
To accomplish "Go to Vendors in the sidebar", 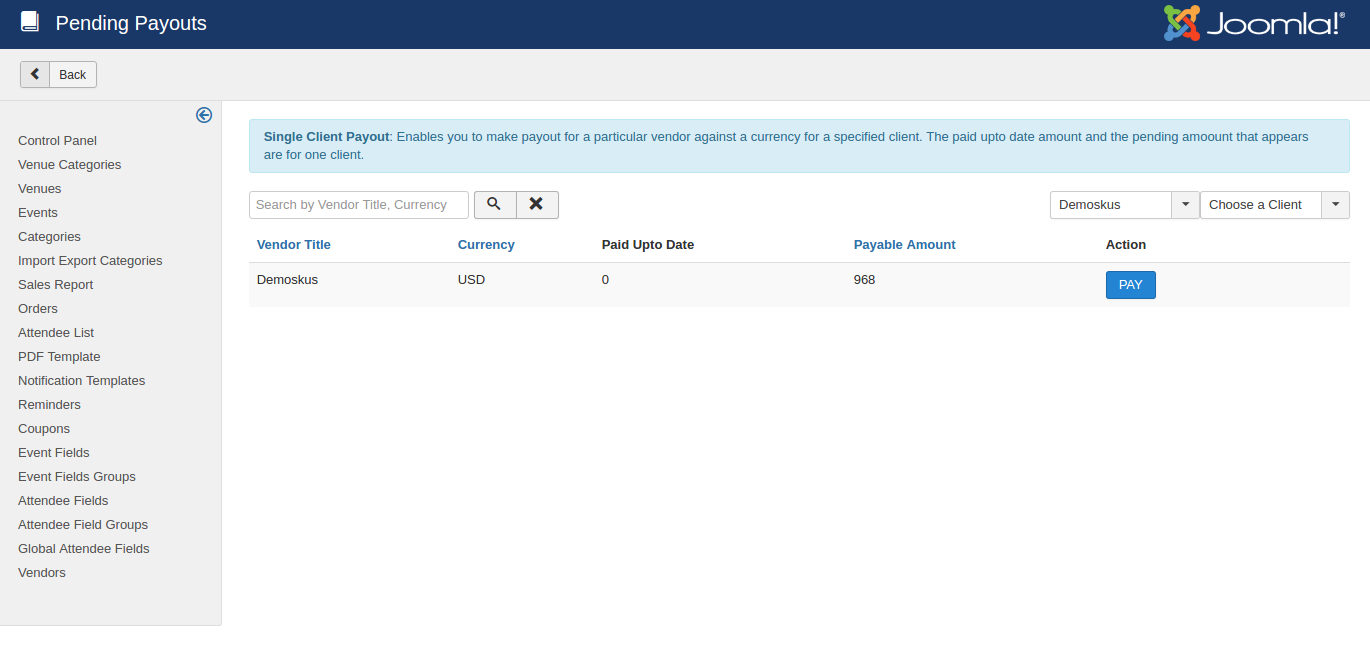I will pos(42,573).
